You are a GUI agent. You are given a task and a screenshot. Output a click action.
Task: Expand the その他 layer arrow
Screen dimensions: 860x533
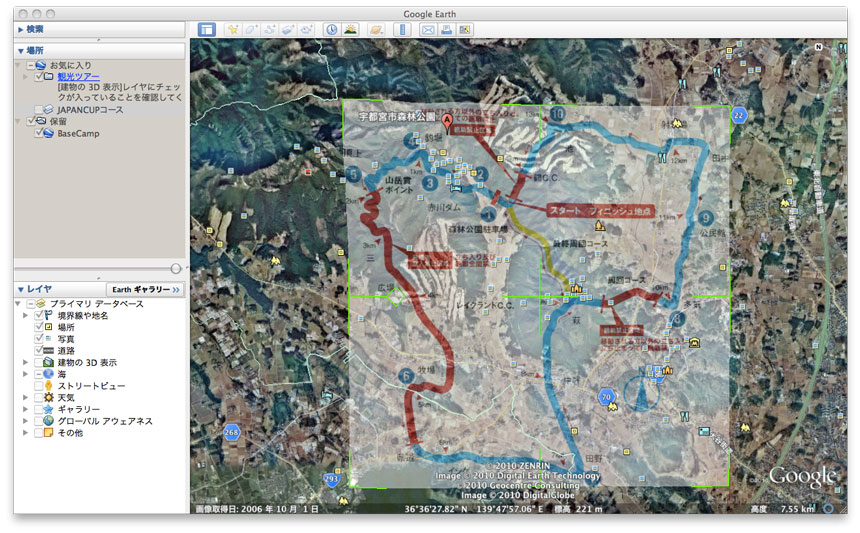click(25, 433)
